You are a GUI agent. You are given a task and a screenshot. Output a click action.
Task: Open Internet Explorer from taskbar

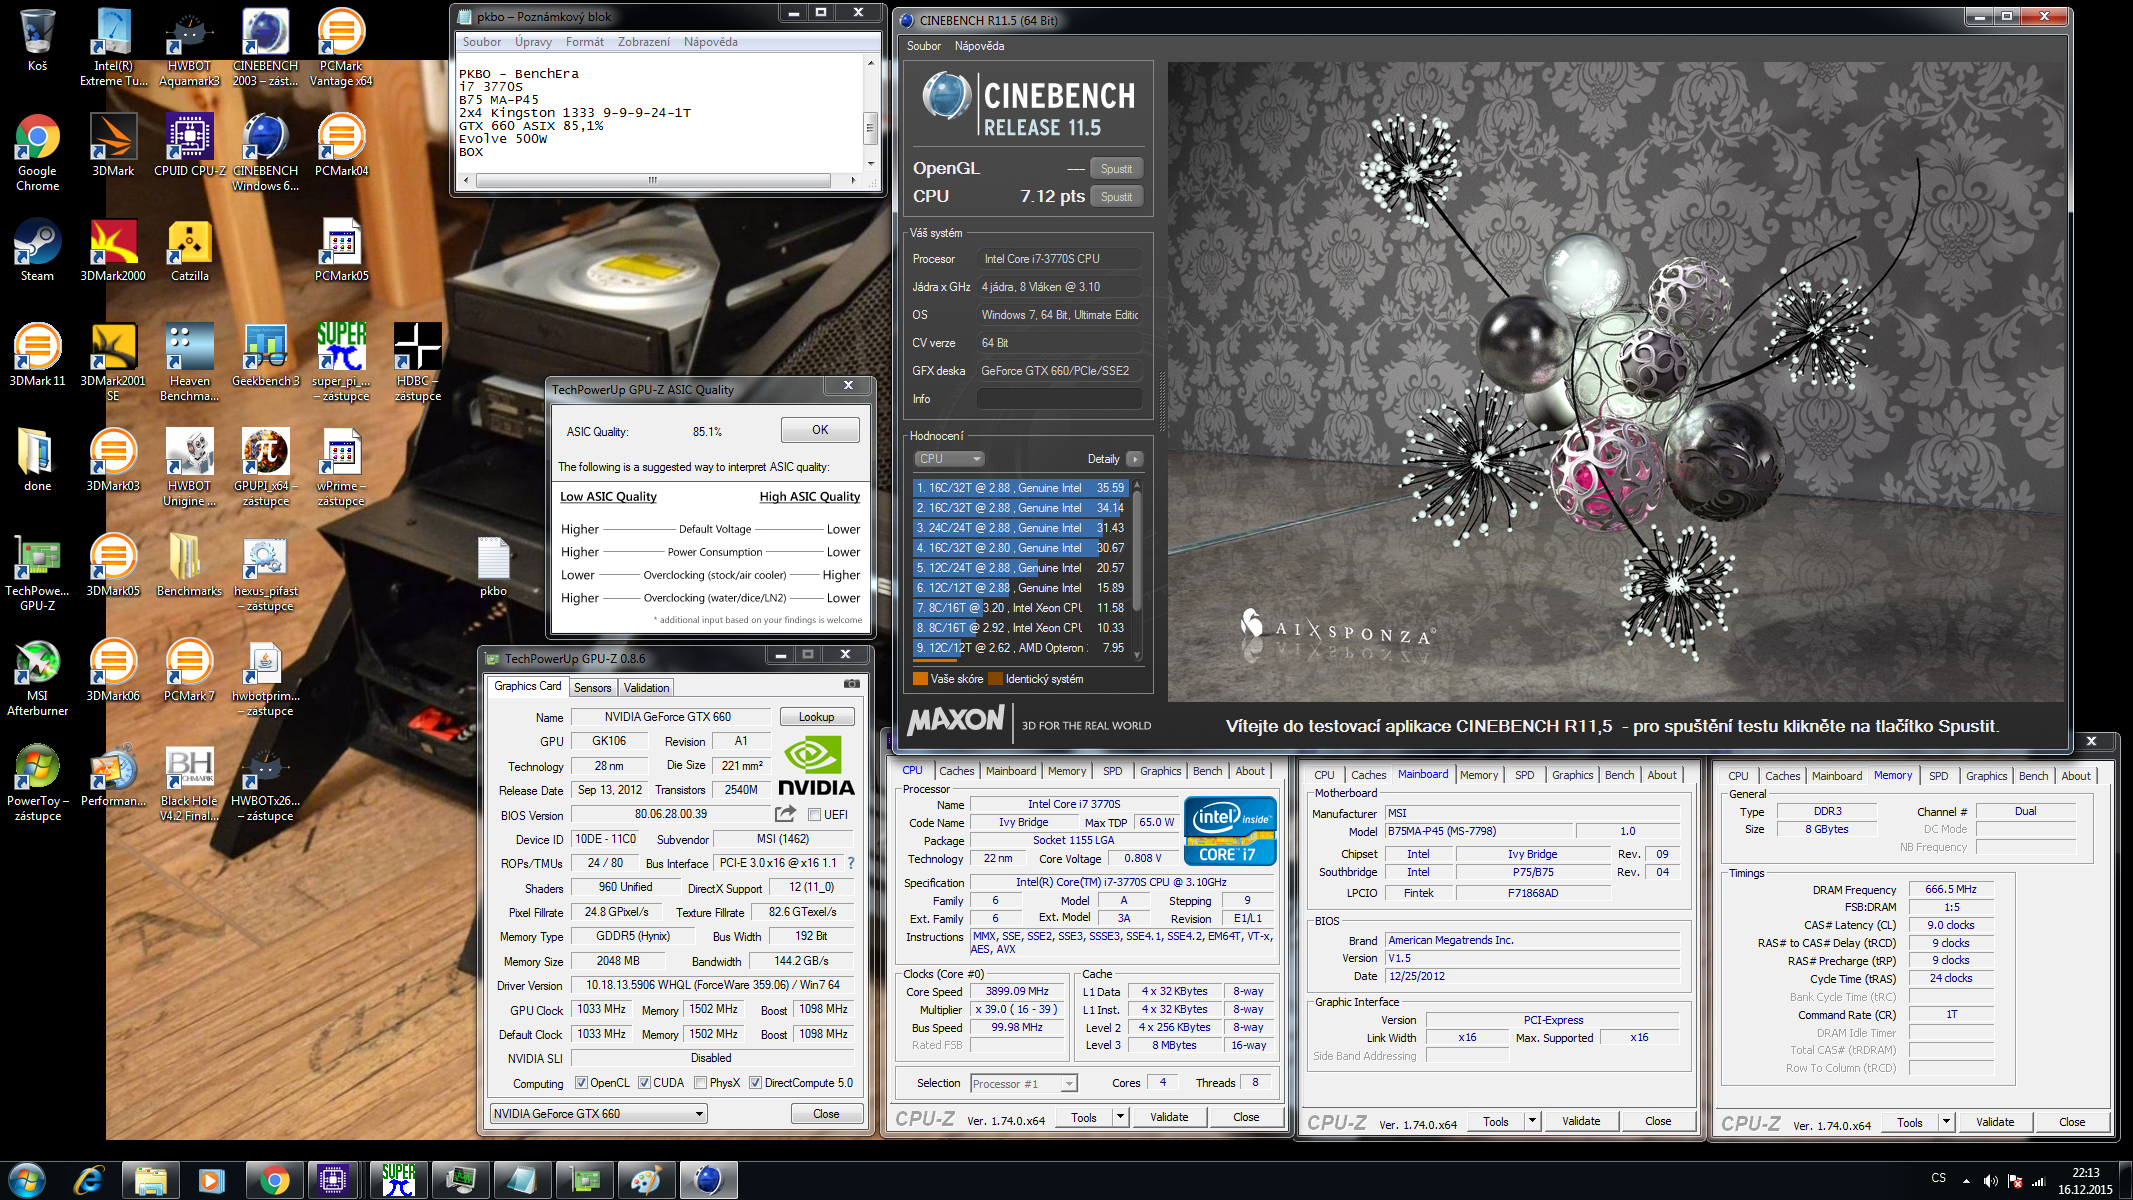pos(89,1180)
